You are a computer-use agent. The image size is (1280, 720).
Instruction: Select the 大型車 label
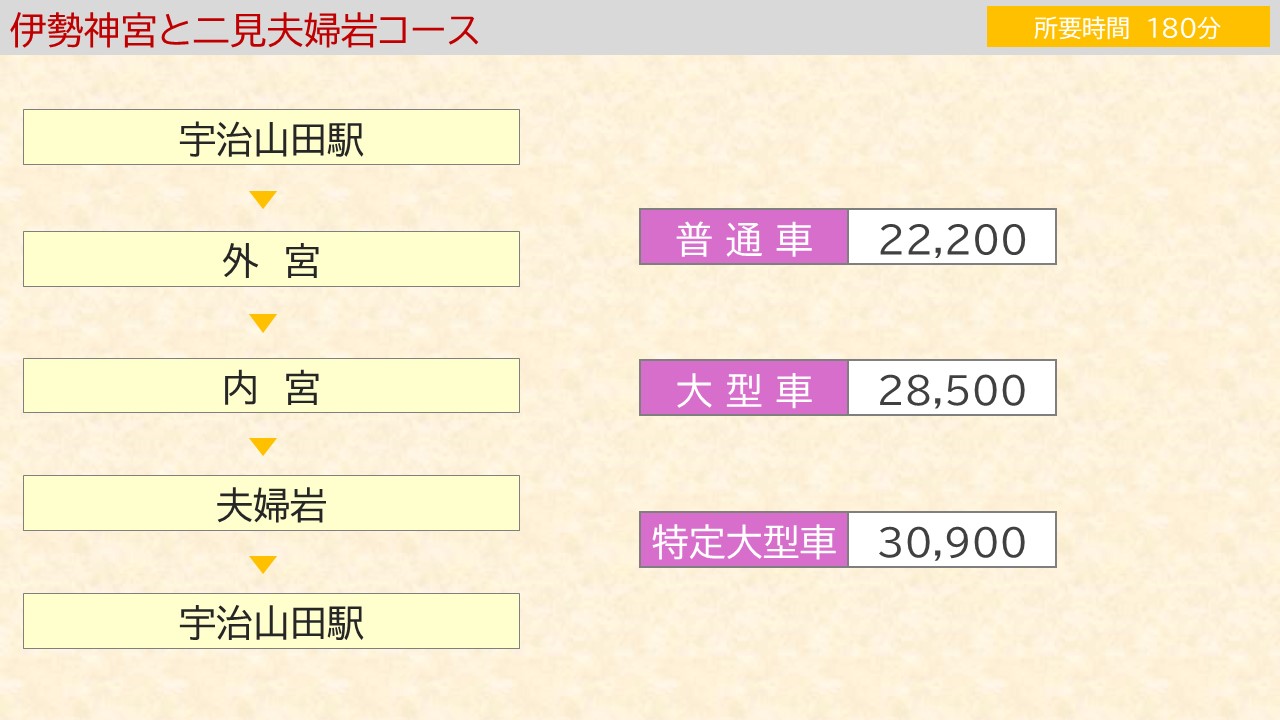point(744,388)
